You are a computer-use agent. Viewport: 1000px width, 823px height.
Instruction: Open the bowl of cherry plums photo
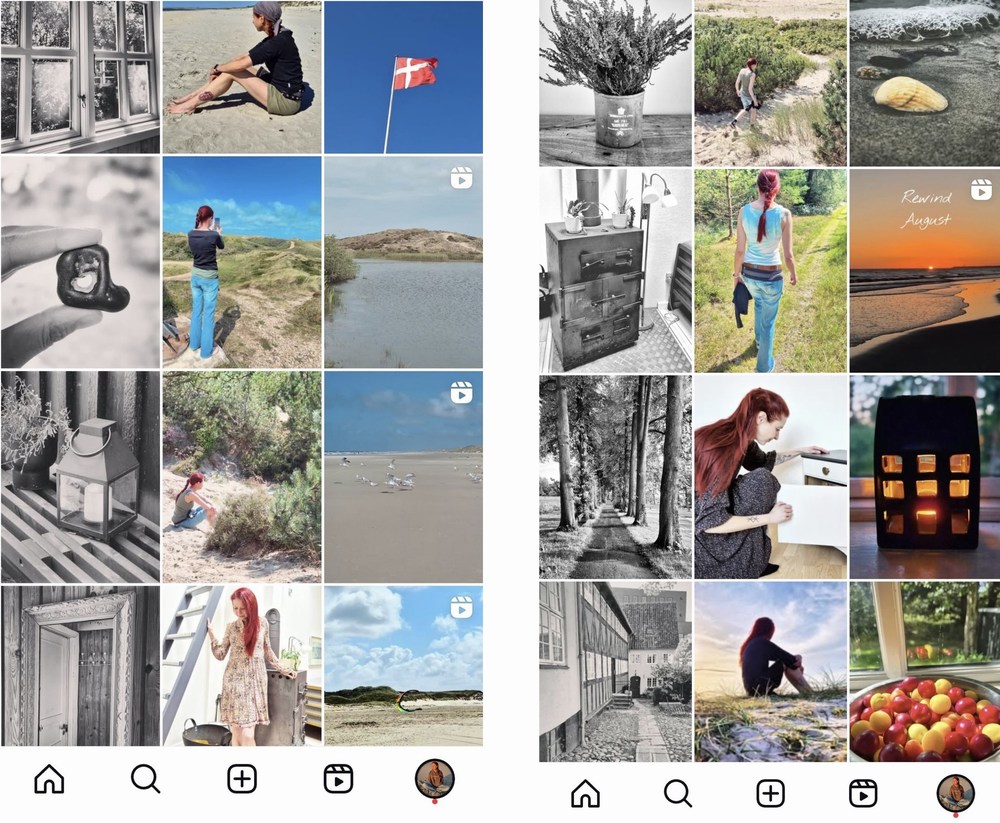pyautogui.click(x=925, y=672)
